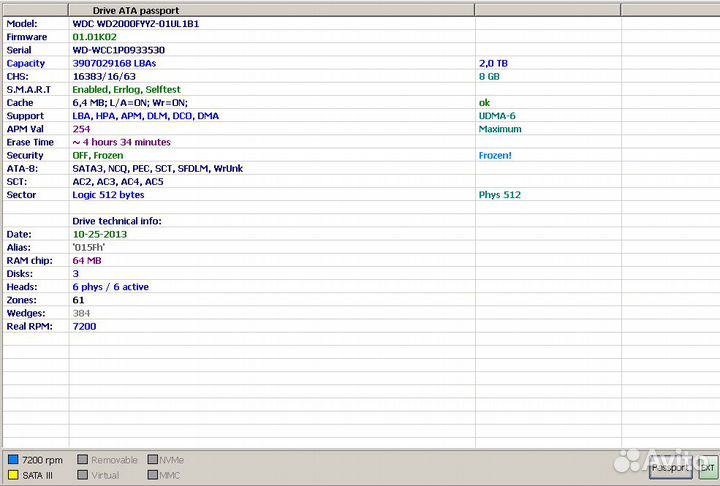
Task: Select capacity value 3907029168 LBAs
Action: (x=114, y=63)
